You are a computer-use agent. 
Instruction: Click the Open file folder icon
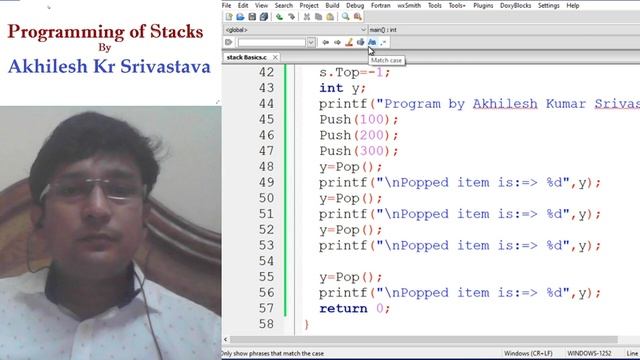[x=240, y=17]
